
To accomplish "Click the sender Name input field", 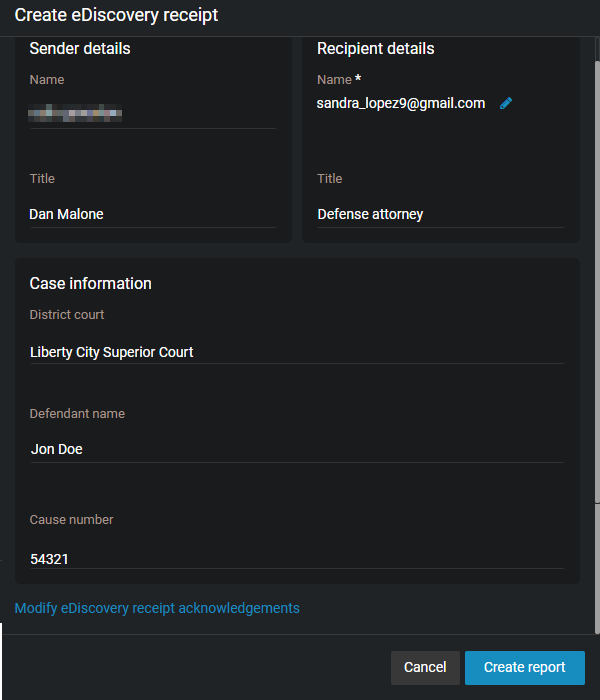I will click(x=153, y=113).
